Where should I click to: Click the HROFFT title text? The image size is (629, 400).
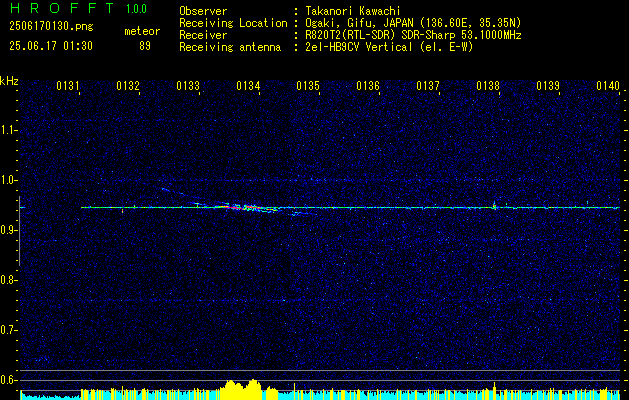point(62,8)
